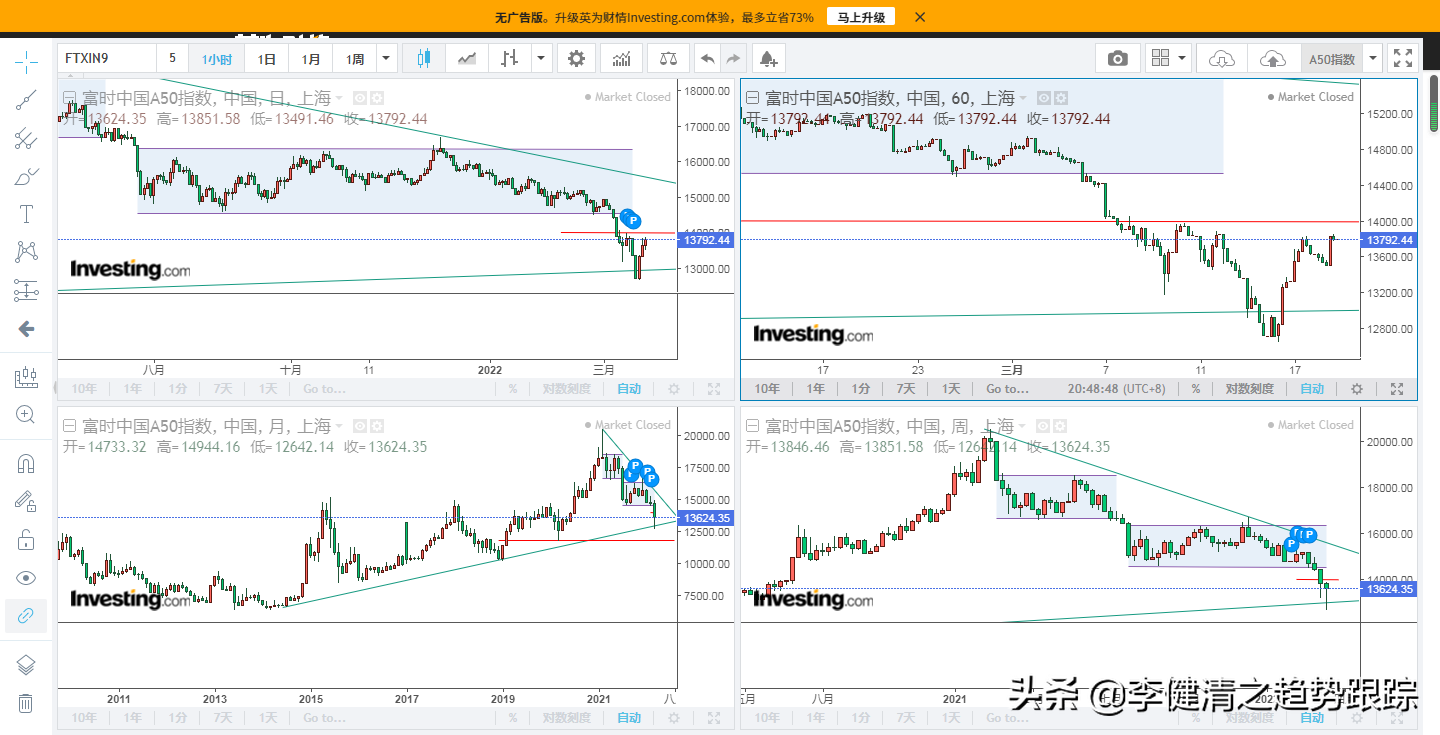1440x735 pixels.
Task: Toggle hide all drawings eye icon
Action: pos(26,578)
